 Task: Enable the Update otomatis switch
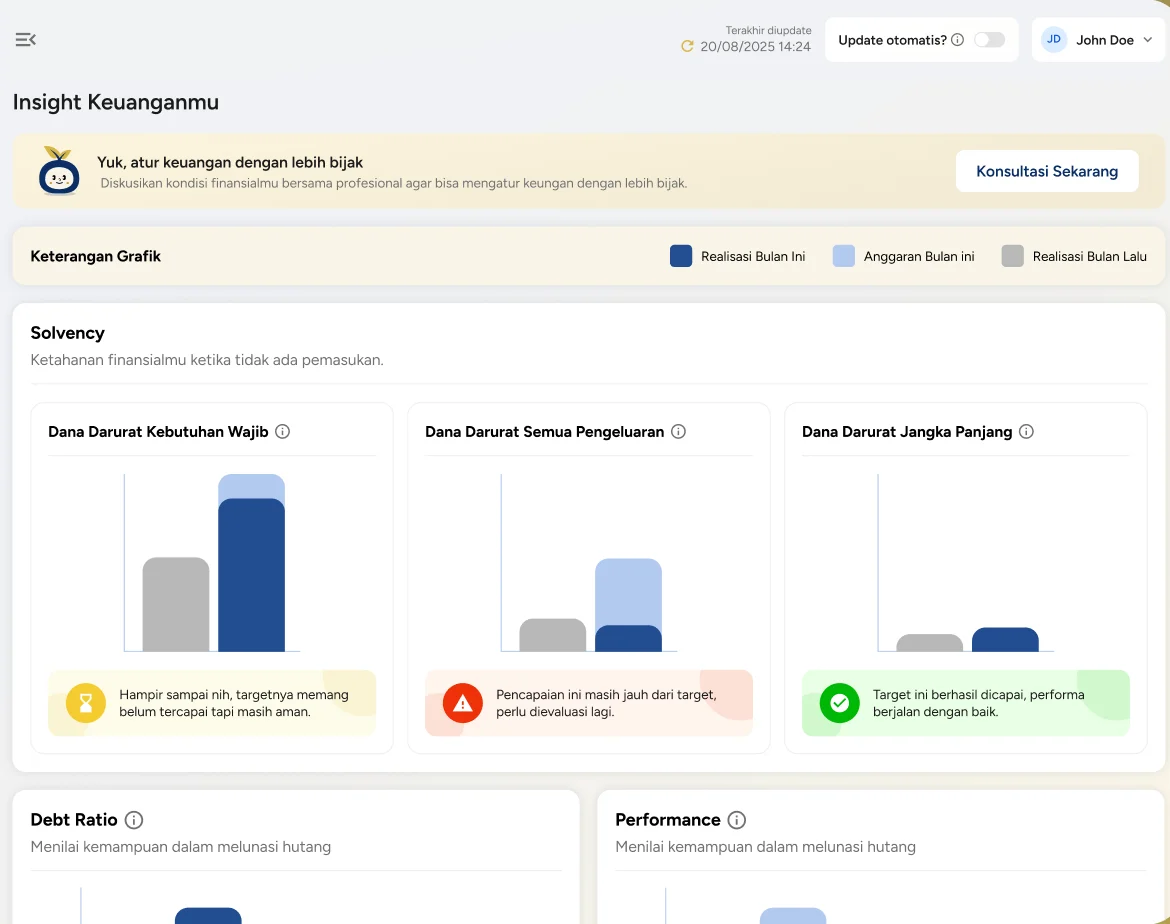point(989,40)
